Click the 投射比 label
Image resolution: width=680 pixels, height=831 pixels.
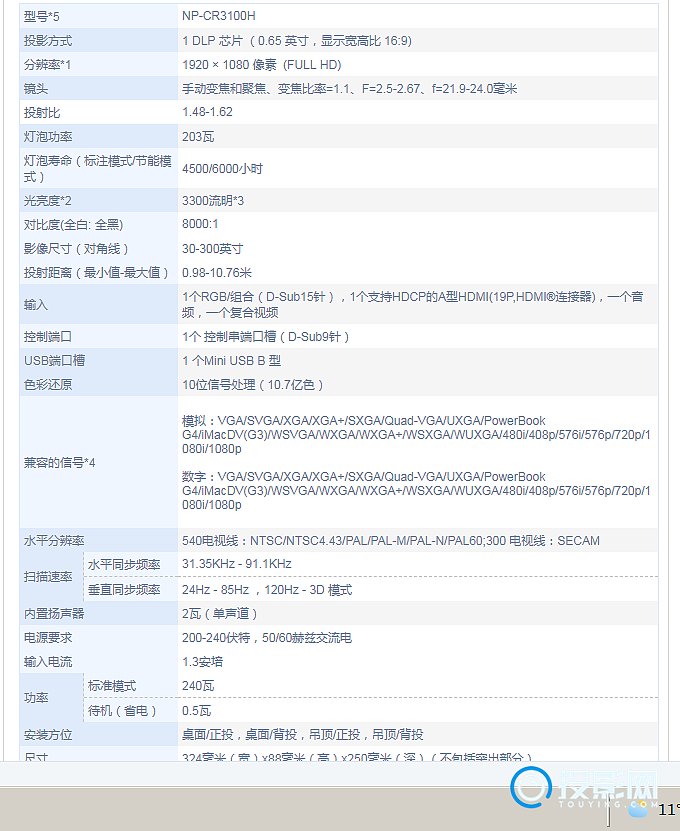[42, 112]
